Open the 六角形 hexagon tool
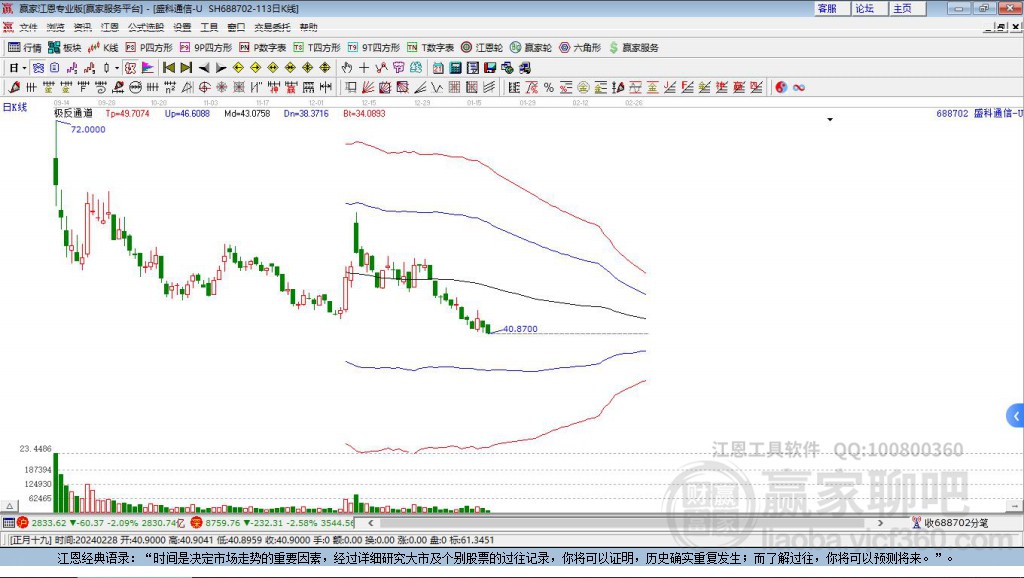Viewport: 1024px width, 578px height. (580, 48)
